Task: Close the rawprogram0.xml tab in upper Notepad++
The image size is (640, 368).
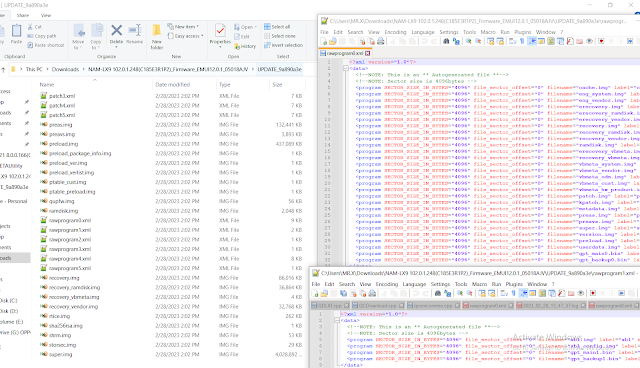Action: tap(367, 53)
